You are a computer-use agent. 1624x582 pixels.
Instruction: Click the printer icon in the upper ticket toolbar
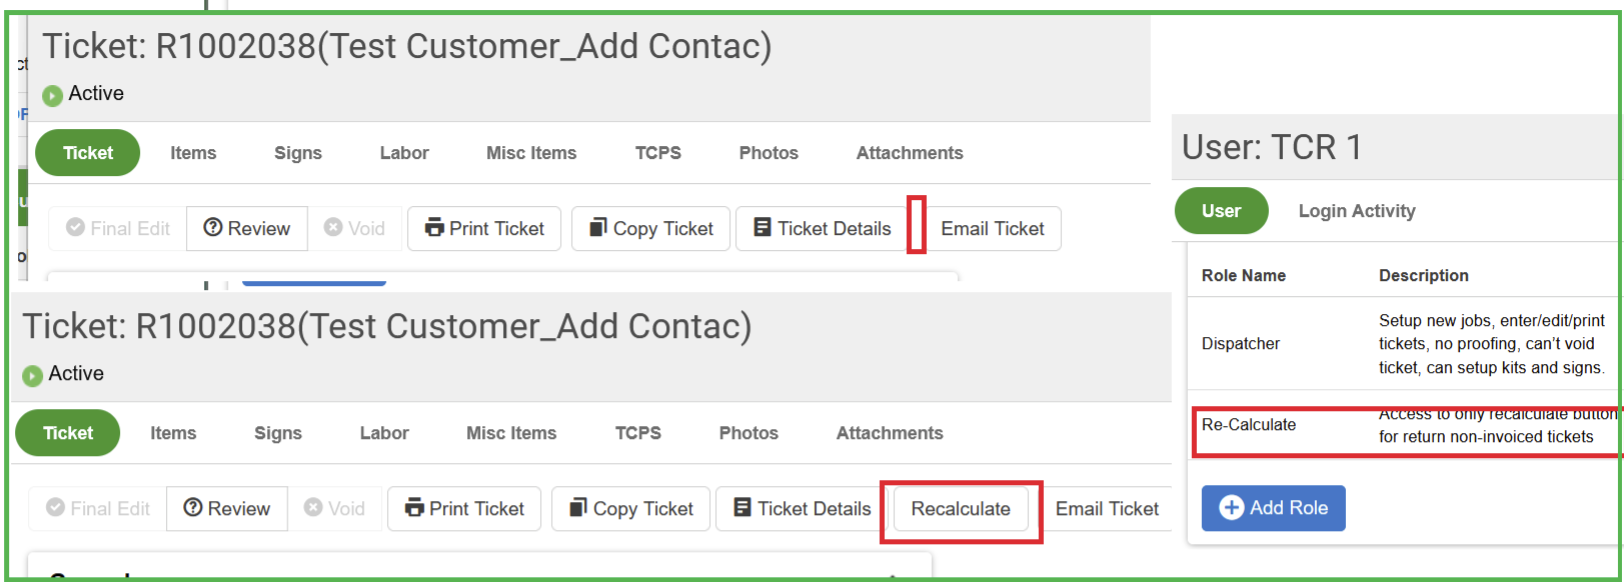point(434,228)
